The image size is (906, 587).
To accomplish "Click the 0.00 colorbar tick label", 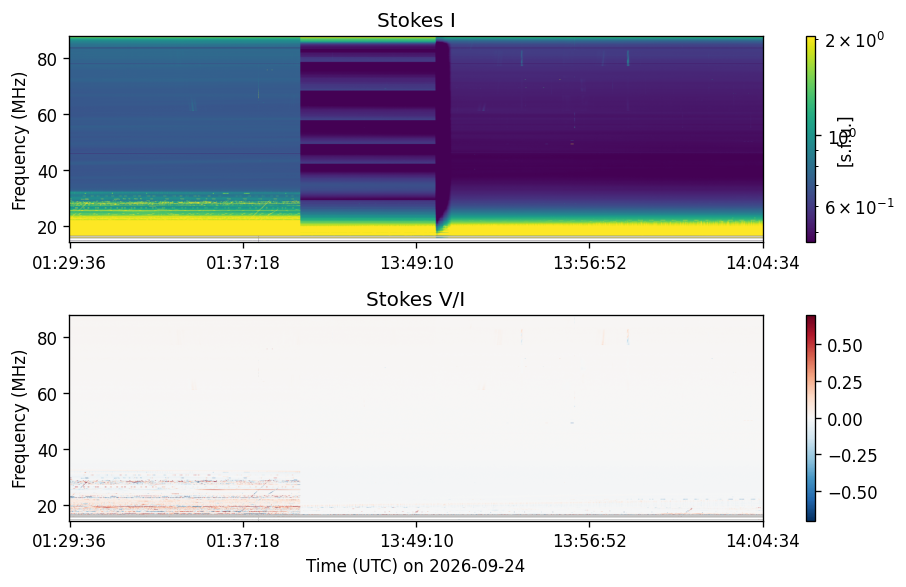I will tap(844, 419).
